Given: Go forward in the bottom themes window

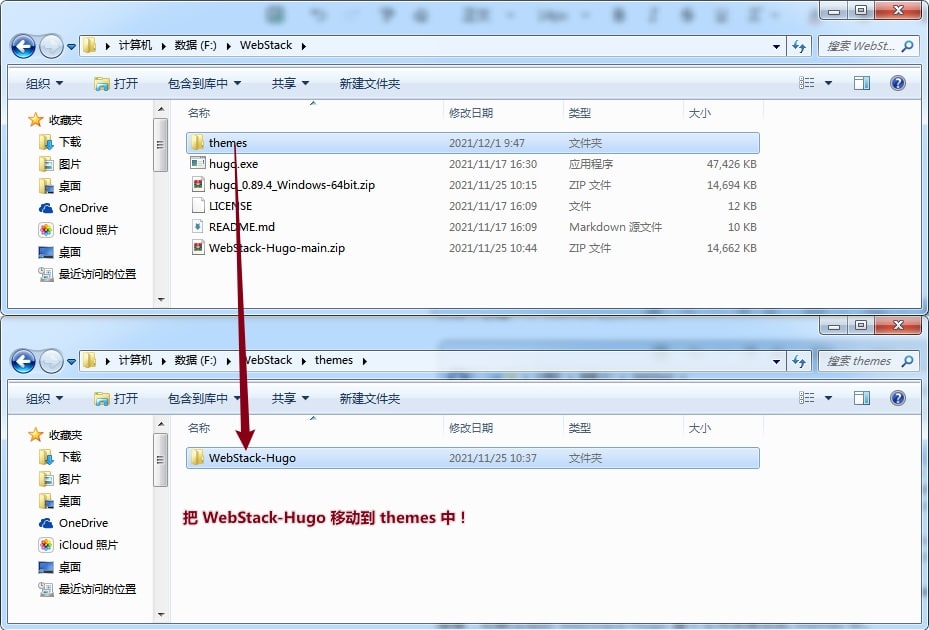Looking at the screenshot, I should coord(51,361).
